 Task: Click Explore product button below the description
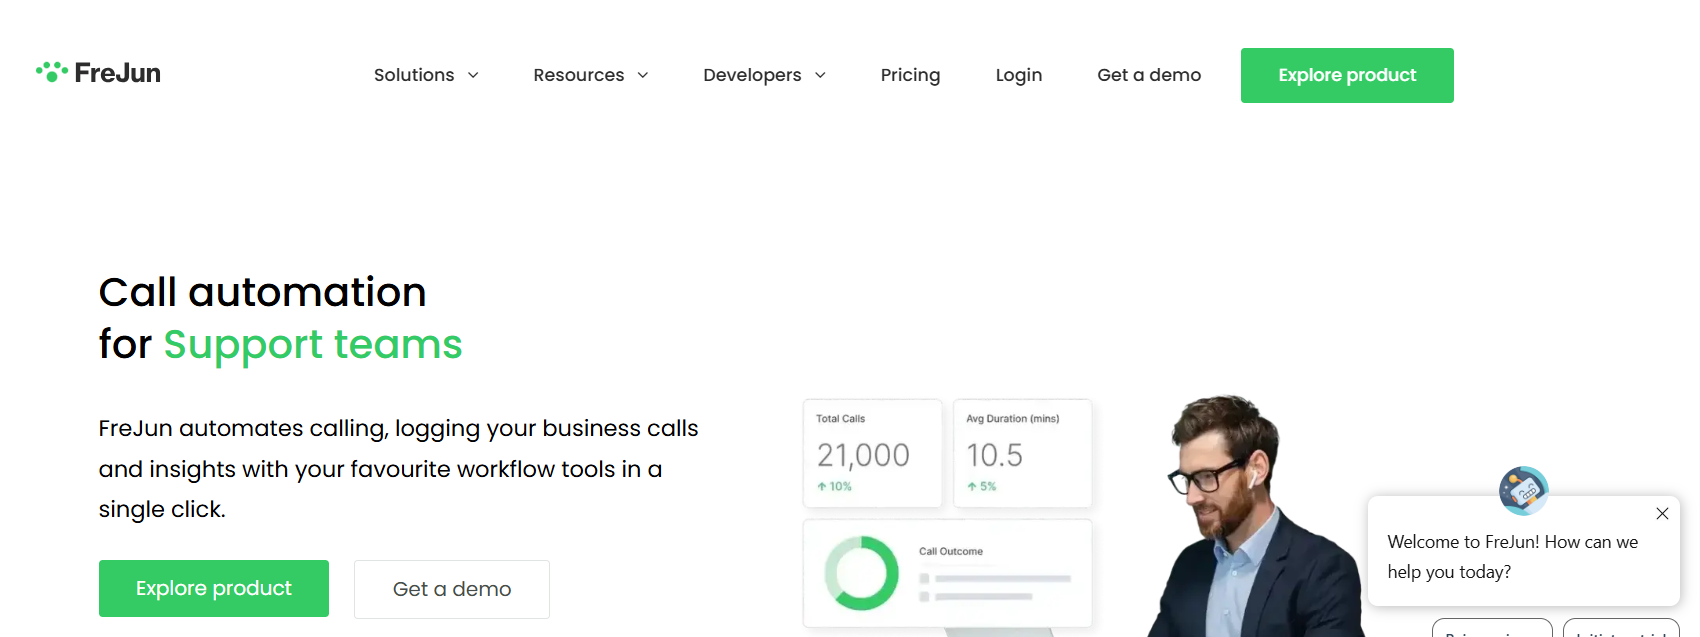click(x=214, y=588)
